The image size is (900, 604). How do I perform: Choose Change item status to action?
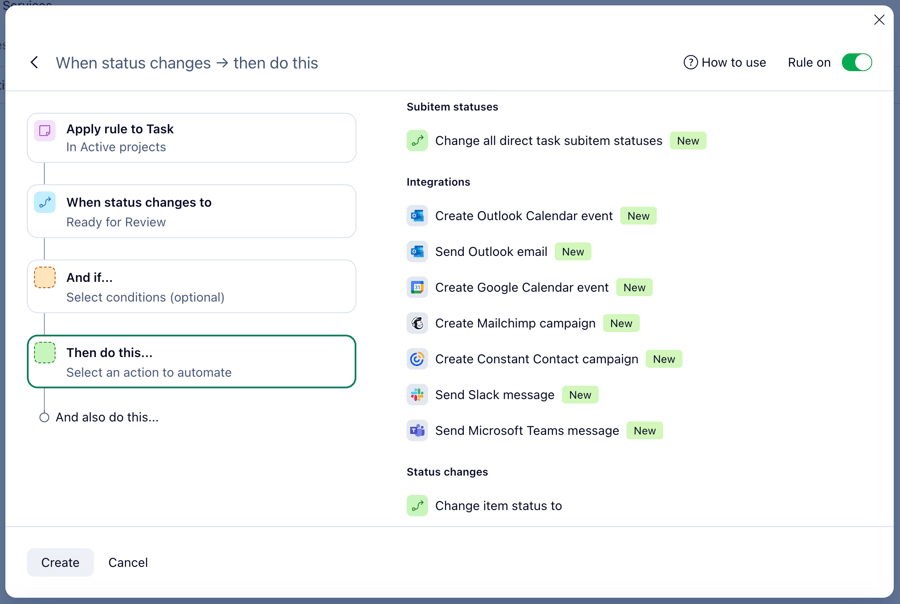click(498, 506)
